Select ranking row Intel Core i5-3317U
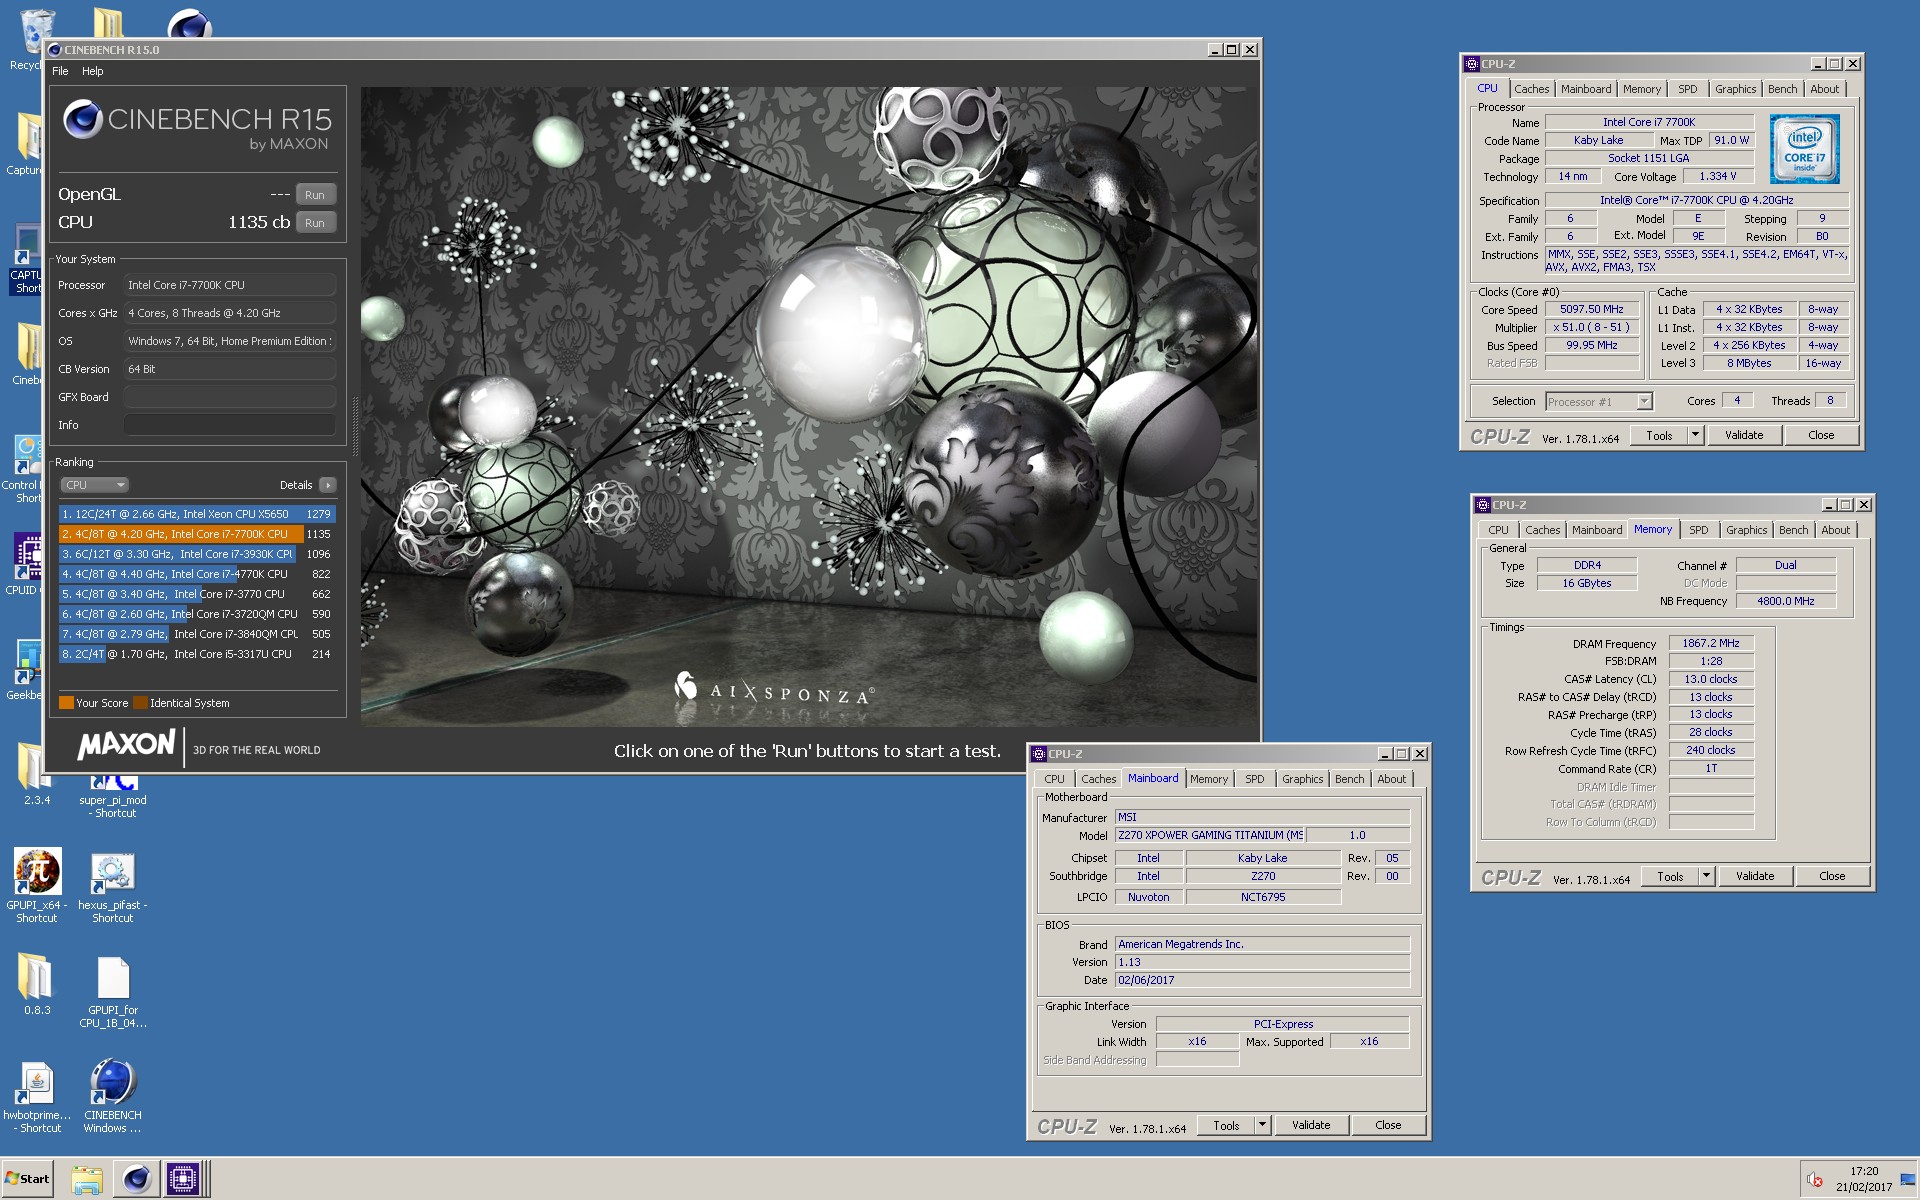Viewport: 1920px width, 1200px height. pyautogui.click(x=196, y=654)
